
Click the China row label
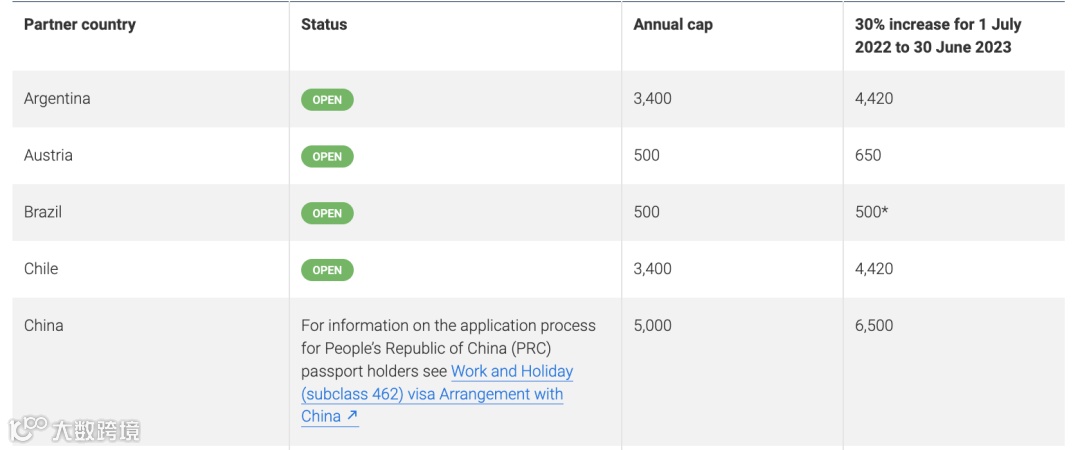pyautogui.click(x=43, y=326)
